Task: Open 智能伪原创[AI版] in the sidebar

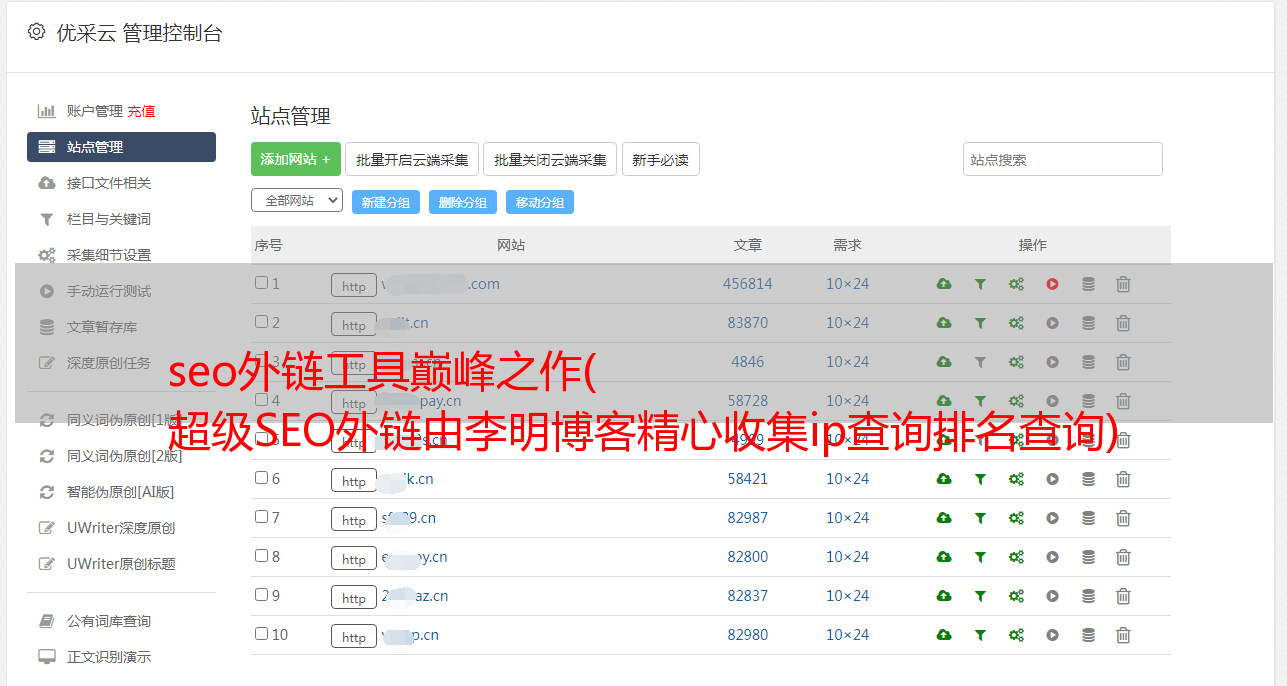Action: (121, 492)
